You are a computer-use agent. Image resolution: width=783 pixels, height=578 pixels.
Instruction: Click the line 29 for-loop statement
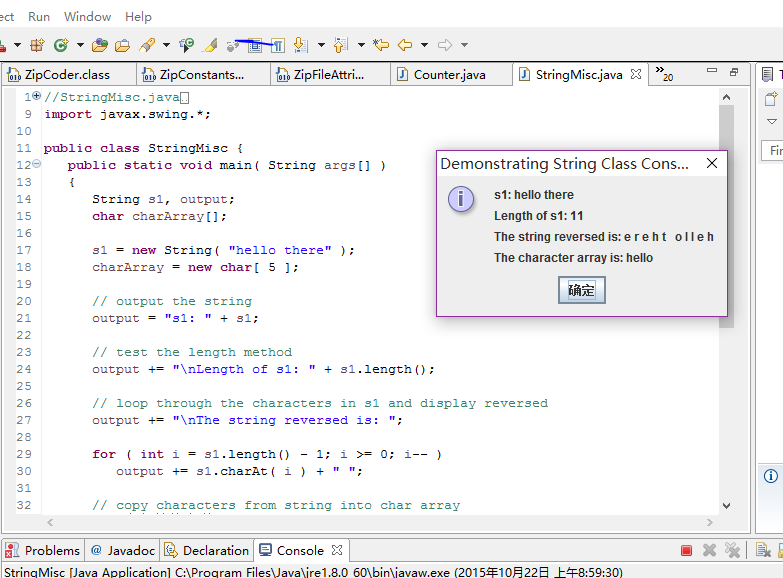[267, 454]
